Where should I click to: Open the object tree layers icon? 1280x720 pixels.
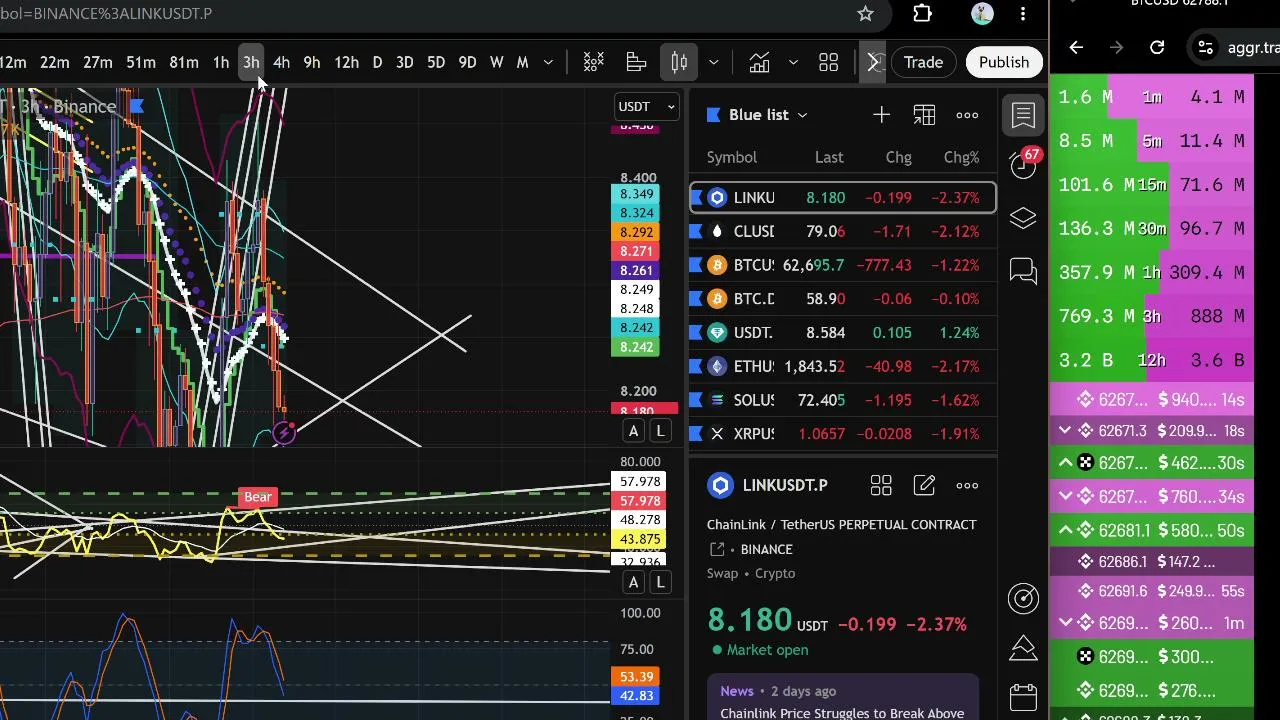click(x=1023, y=219)
